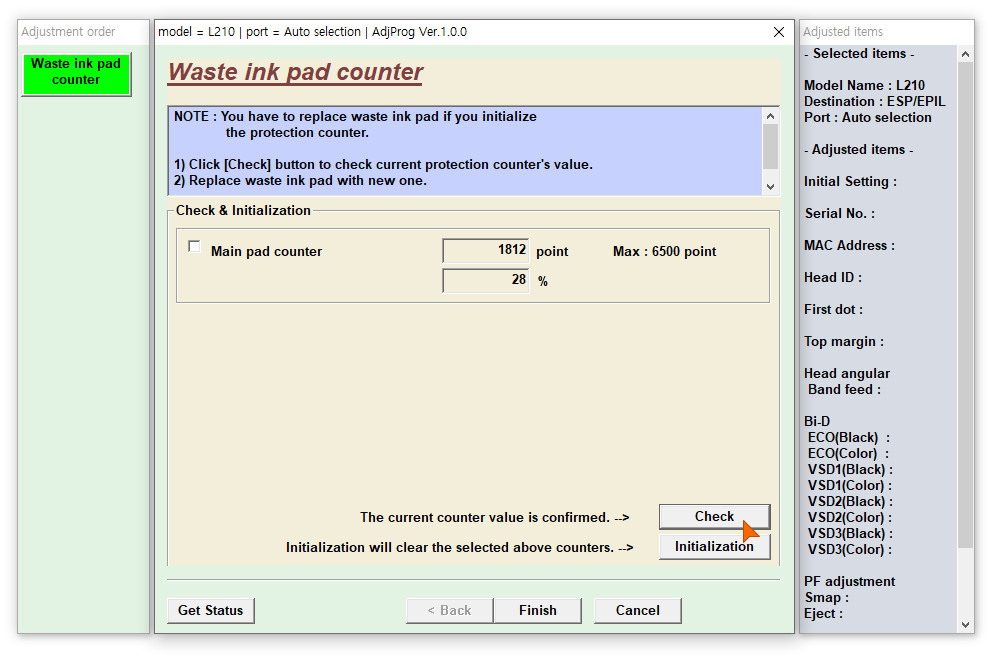
Task: Click the Initialization button
Action: (714, 546)
